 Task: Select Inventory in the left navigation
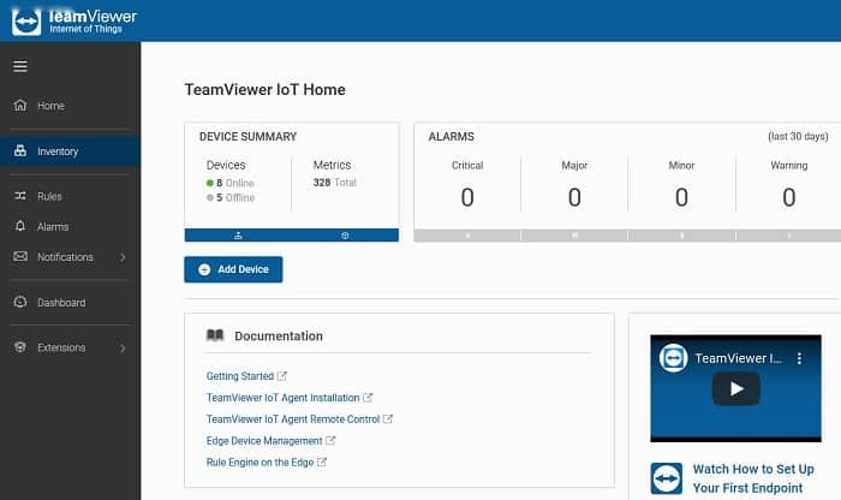tap(57, 152)
